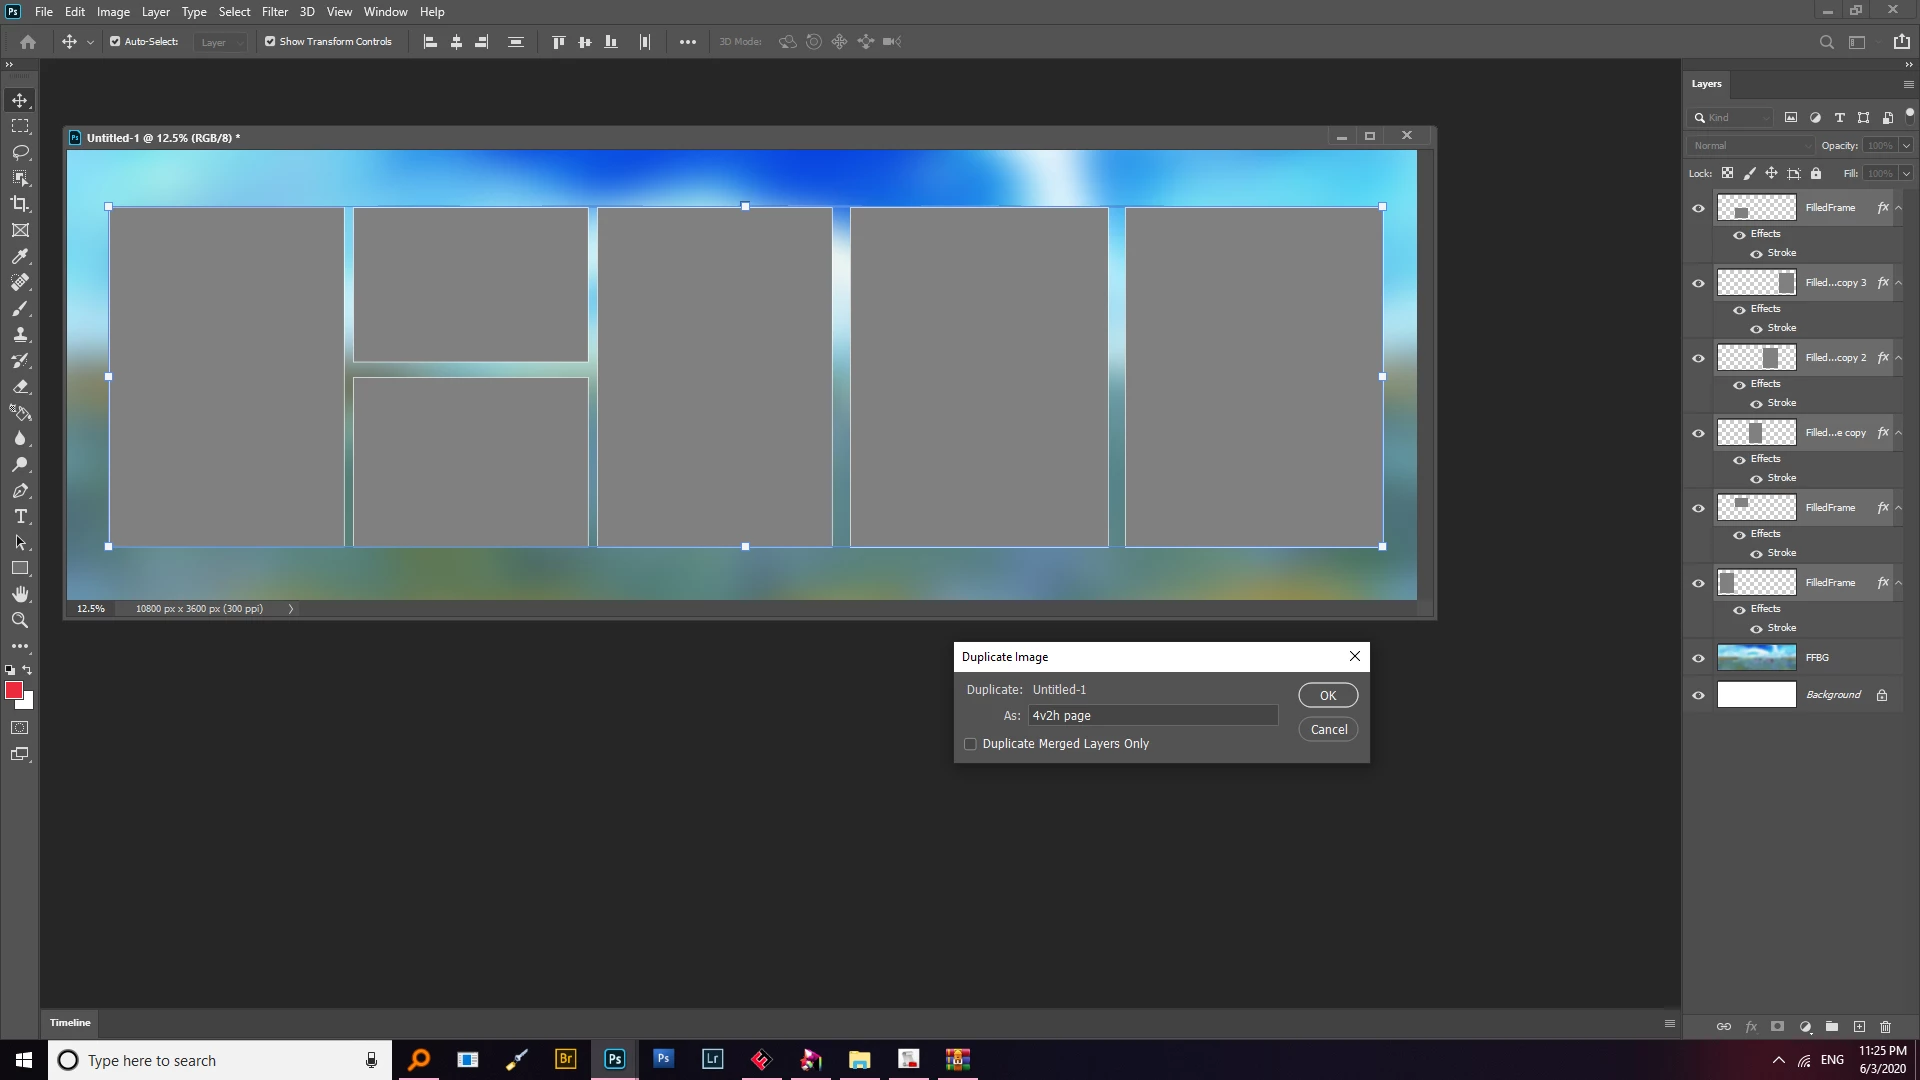Cancel the Duplicate Image dialog
Screen dimensions: 1920x1080
click(x=1328, y=729)
